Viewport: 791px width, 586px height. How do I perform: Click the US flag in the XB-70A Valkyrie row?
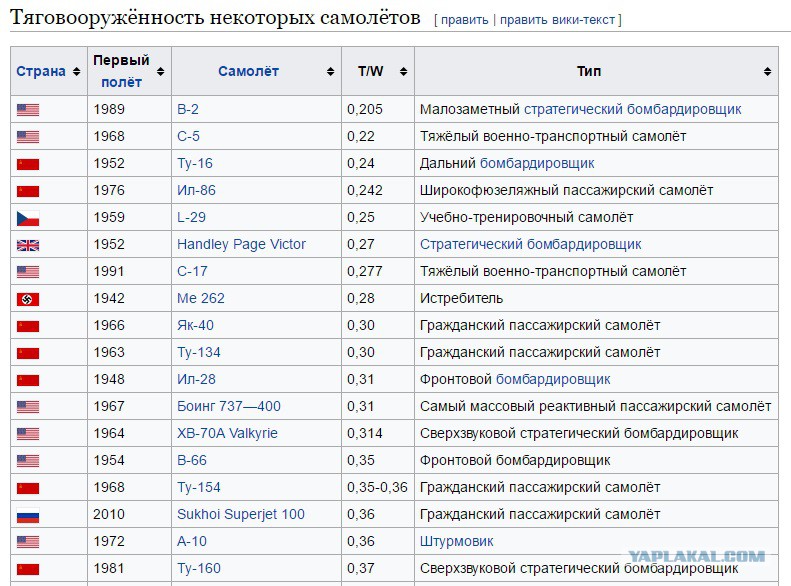(x=28, y=434)
